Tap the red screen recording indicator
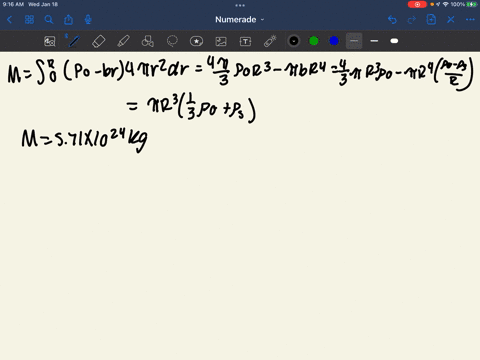 (417, 4)
